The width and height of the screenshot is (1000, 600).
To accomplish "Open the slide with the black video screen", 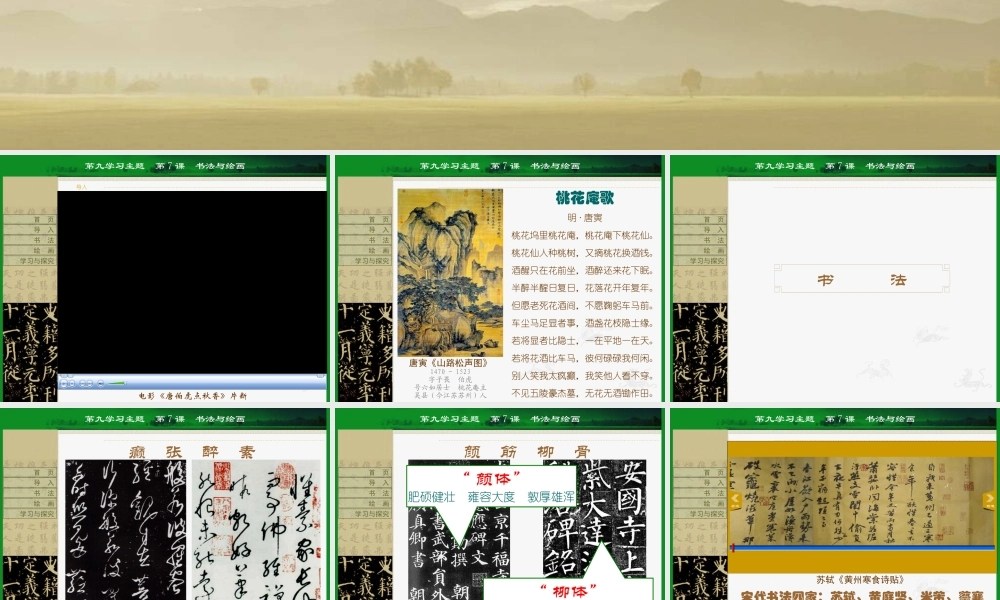I will [x=165, y=279].
